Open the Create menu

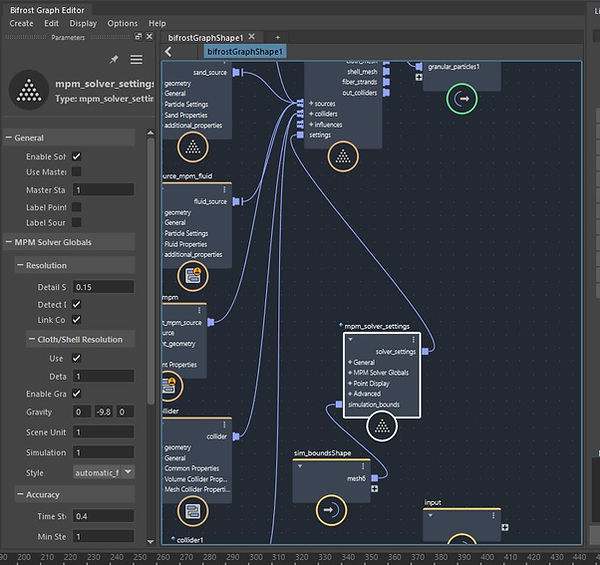pos(21,23)
